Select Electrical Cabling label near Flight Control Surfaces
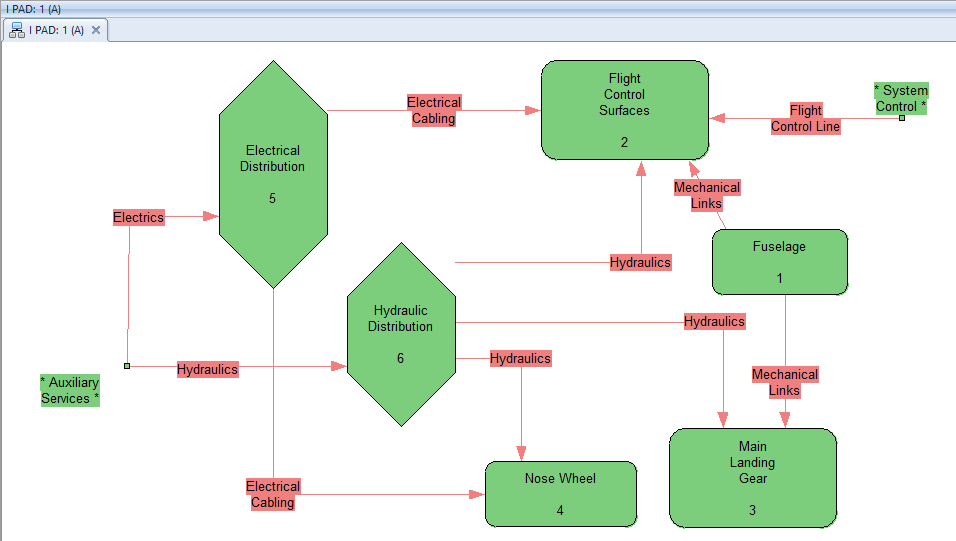Image resolution: width=956 pixels, height=541 pixels. [x=434, y=110]
